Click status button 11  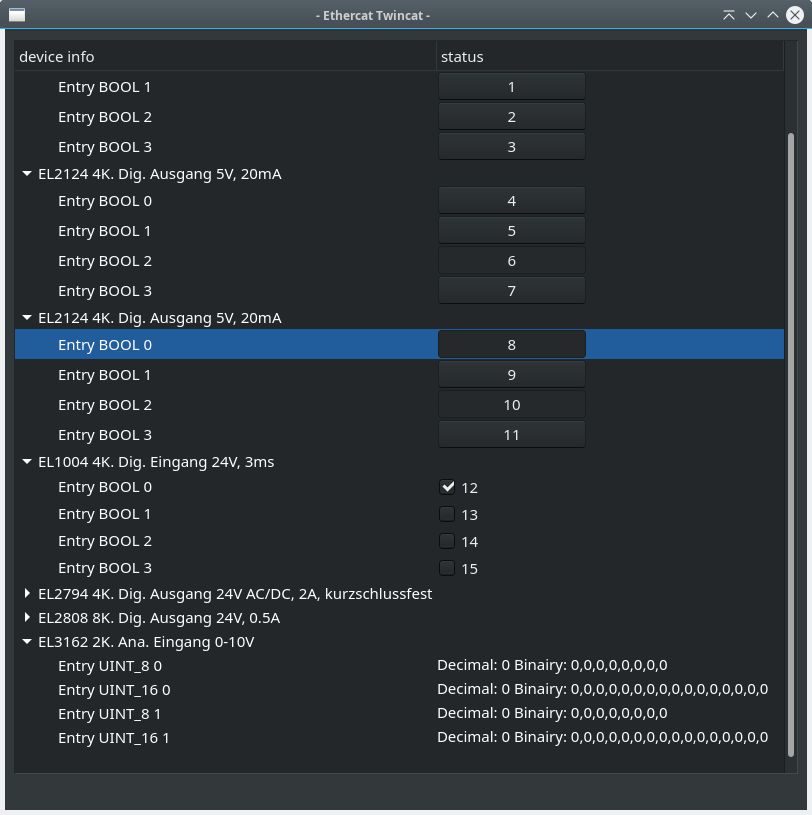pyautogui.click(x=512, y=435)
